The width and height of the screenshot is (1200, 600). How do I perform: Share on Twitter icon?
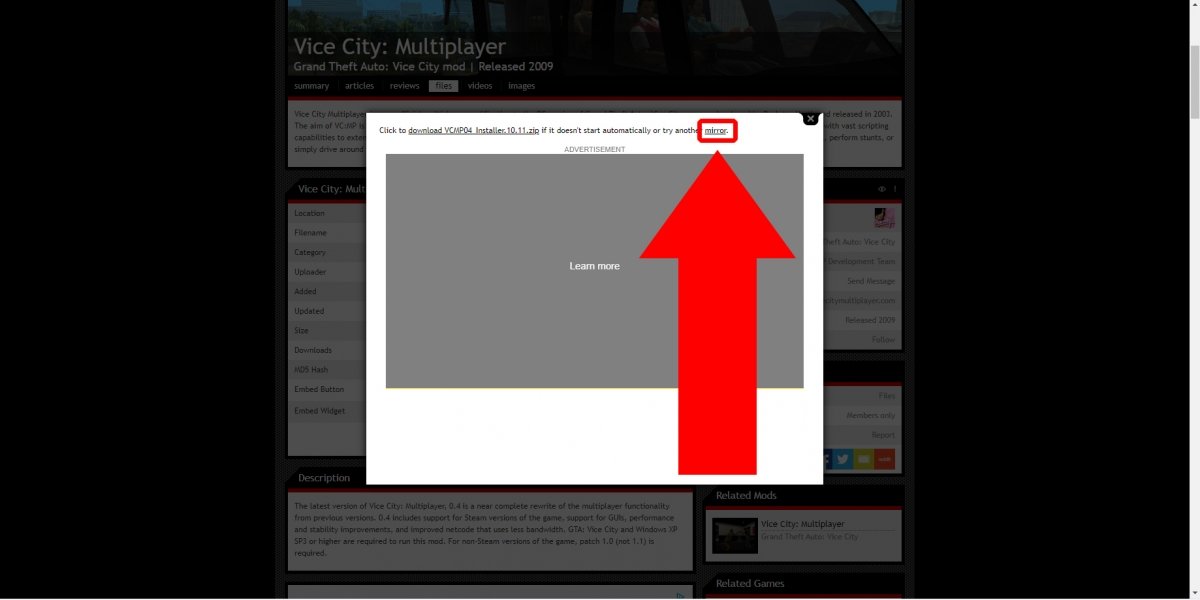pyautogui.click(x=843, y=459)
